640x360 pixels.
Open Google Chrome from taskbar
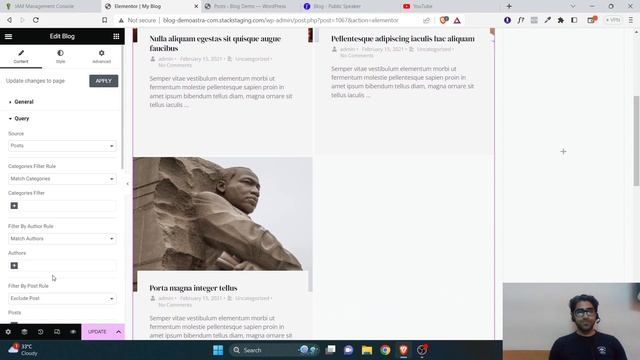click(x=385, y=350)
